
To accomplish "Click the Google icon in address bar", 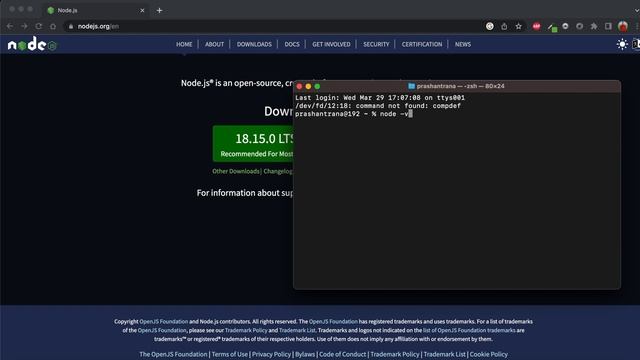I will 490,26.
